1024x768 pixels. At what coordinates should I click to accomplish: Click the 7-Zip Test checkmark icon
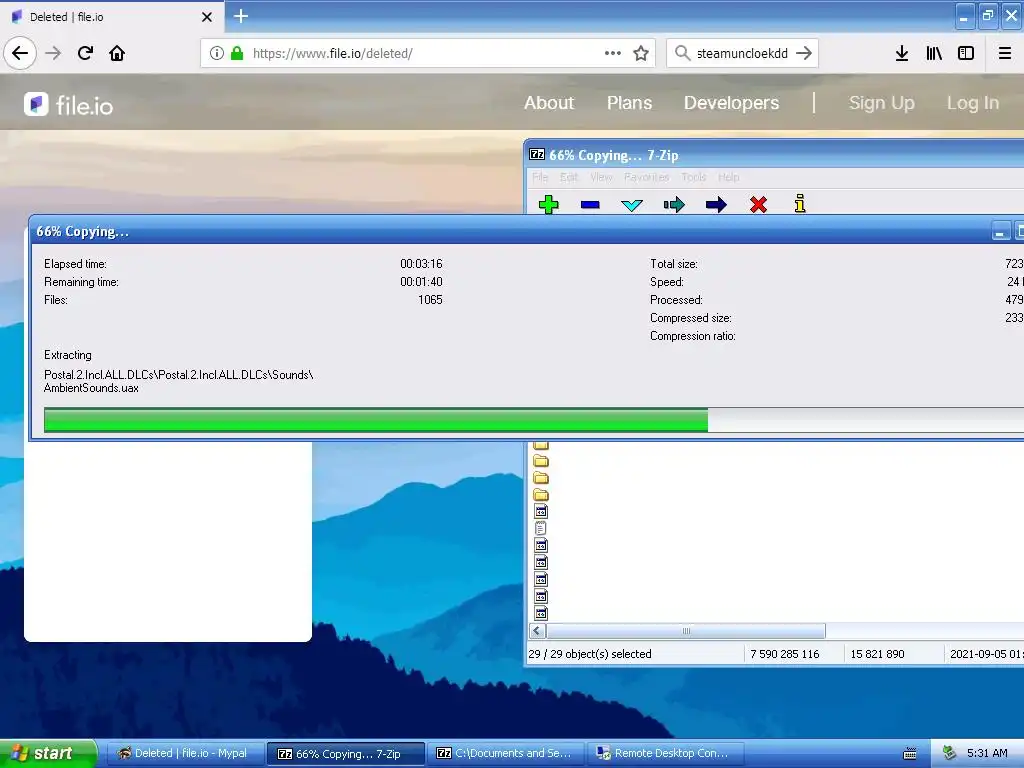[632, 205]
